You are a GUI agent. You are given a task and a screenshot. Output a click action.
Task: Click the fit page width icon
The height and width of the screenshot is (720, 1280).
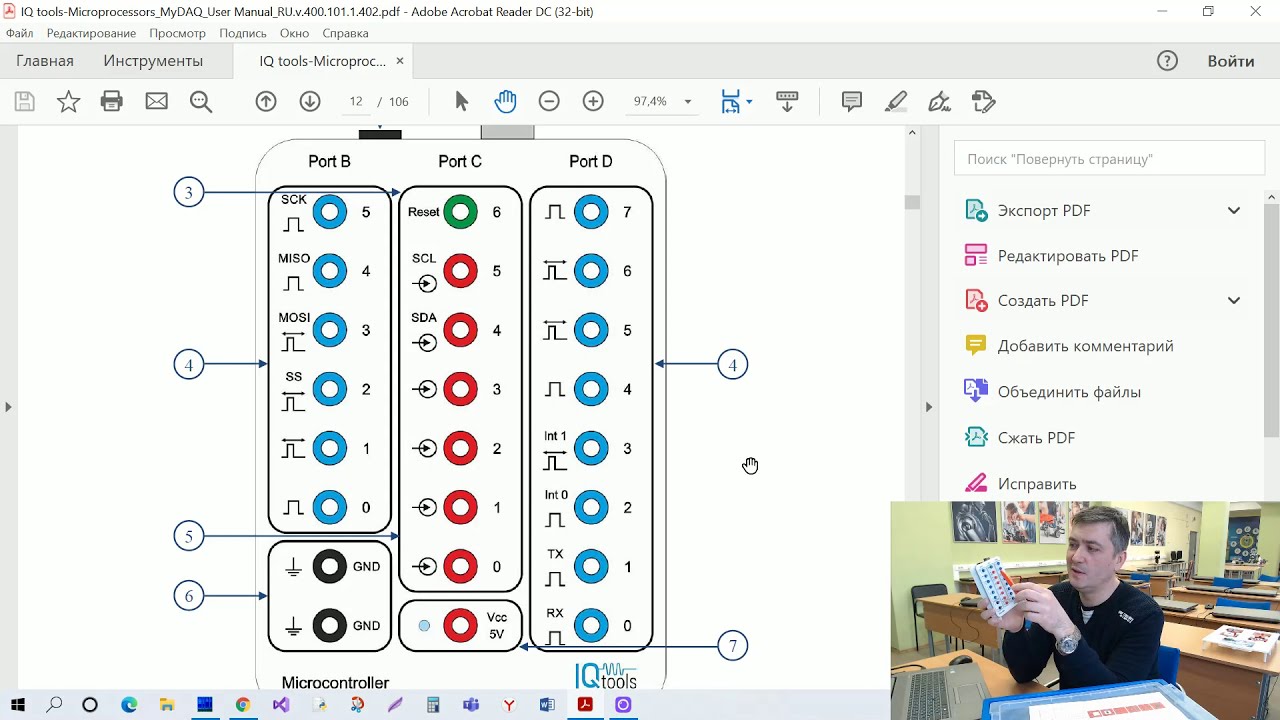click(x=731, y=101)
